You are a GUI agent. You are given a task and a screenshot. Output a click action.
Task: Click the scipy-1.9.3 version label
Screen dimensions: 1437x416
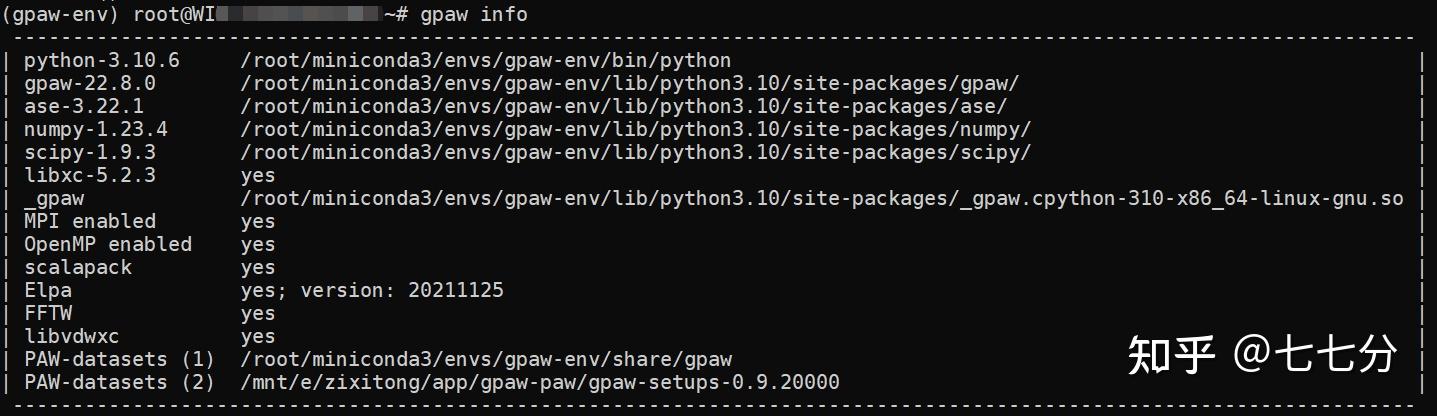[89, 152]
